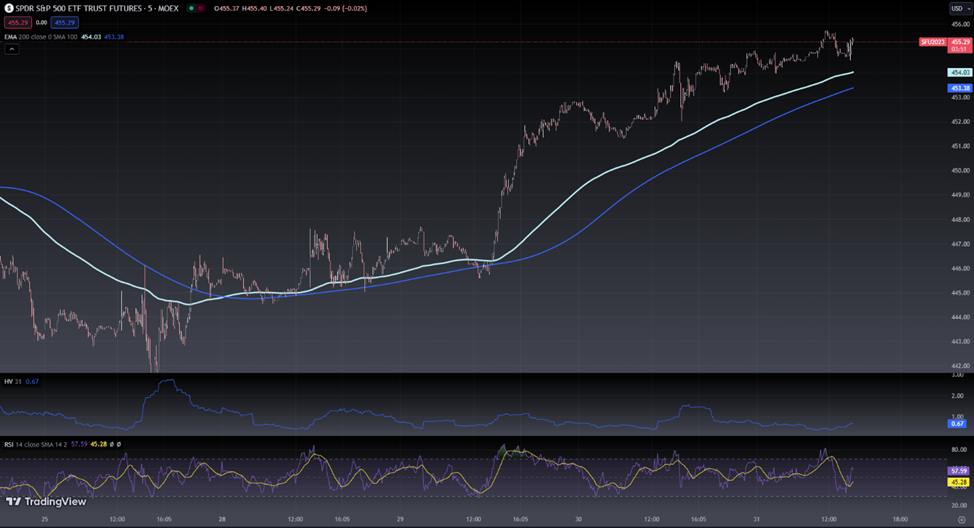The width and height of the screenshot is (974, 528).
Task: Select the EMA 200 close indicator legend
Action: [41, 37]
